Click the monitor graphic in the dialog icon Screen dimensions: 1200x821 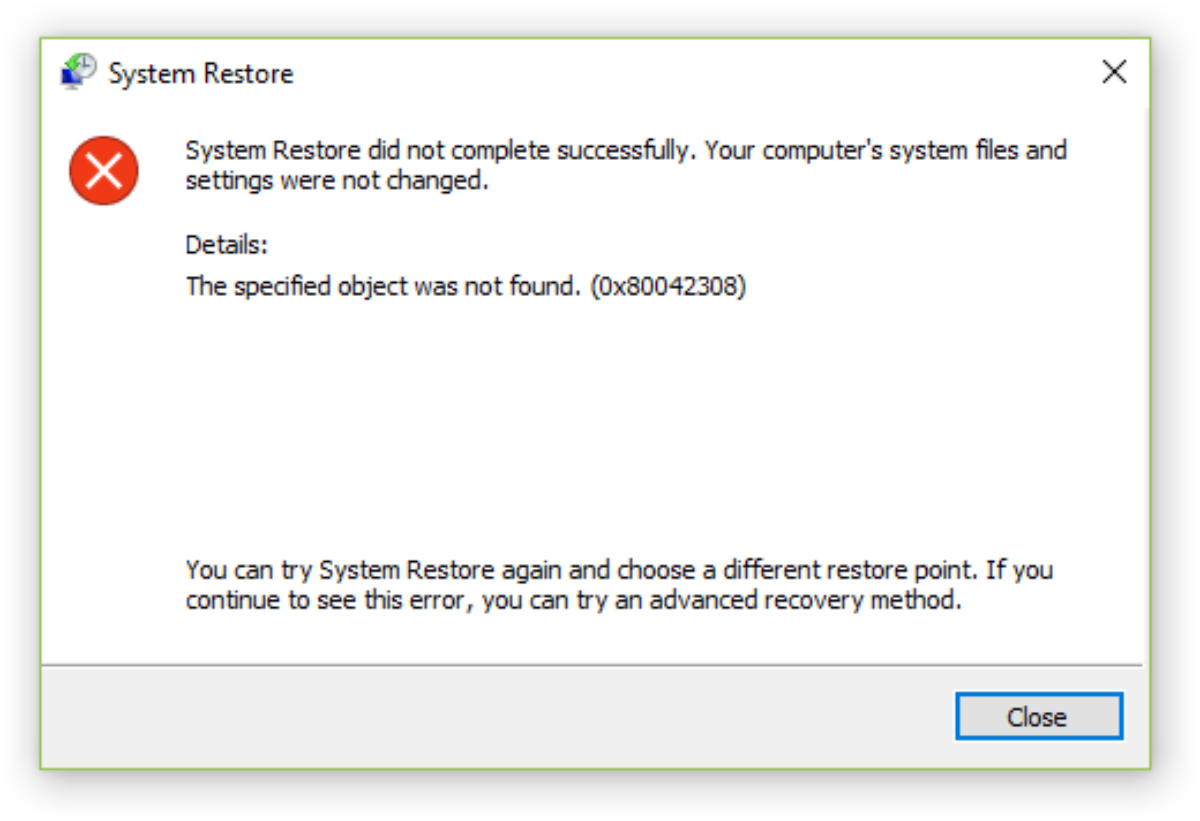68,78
